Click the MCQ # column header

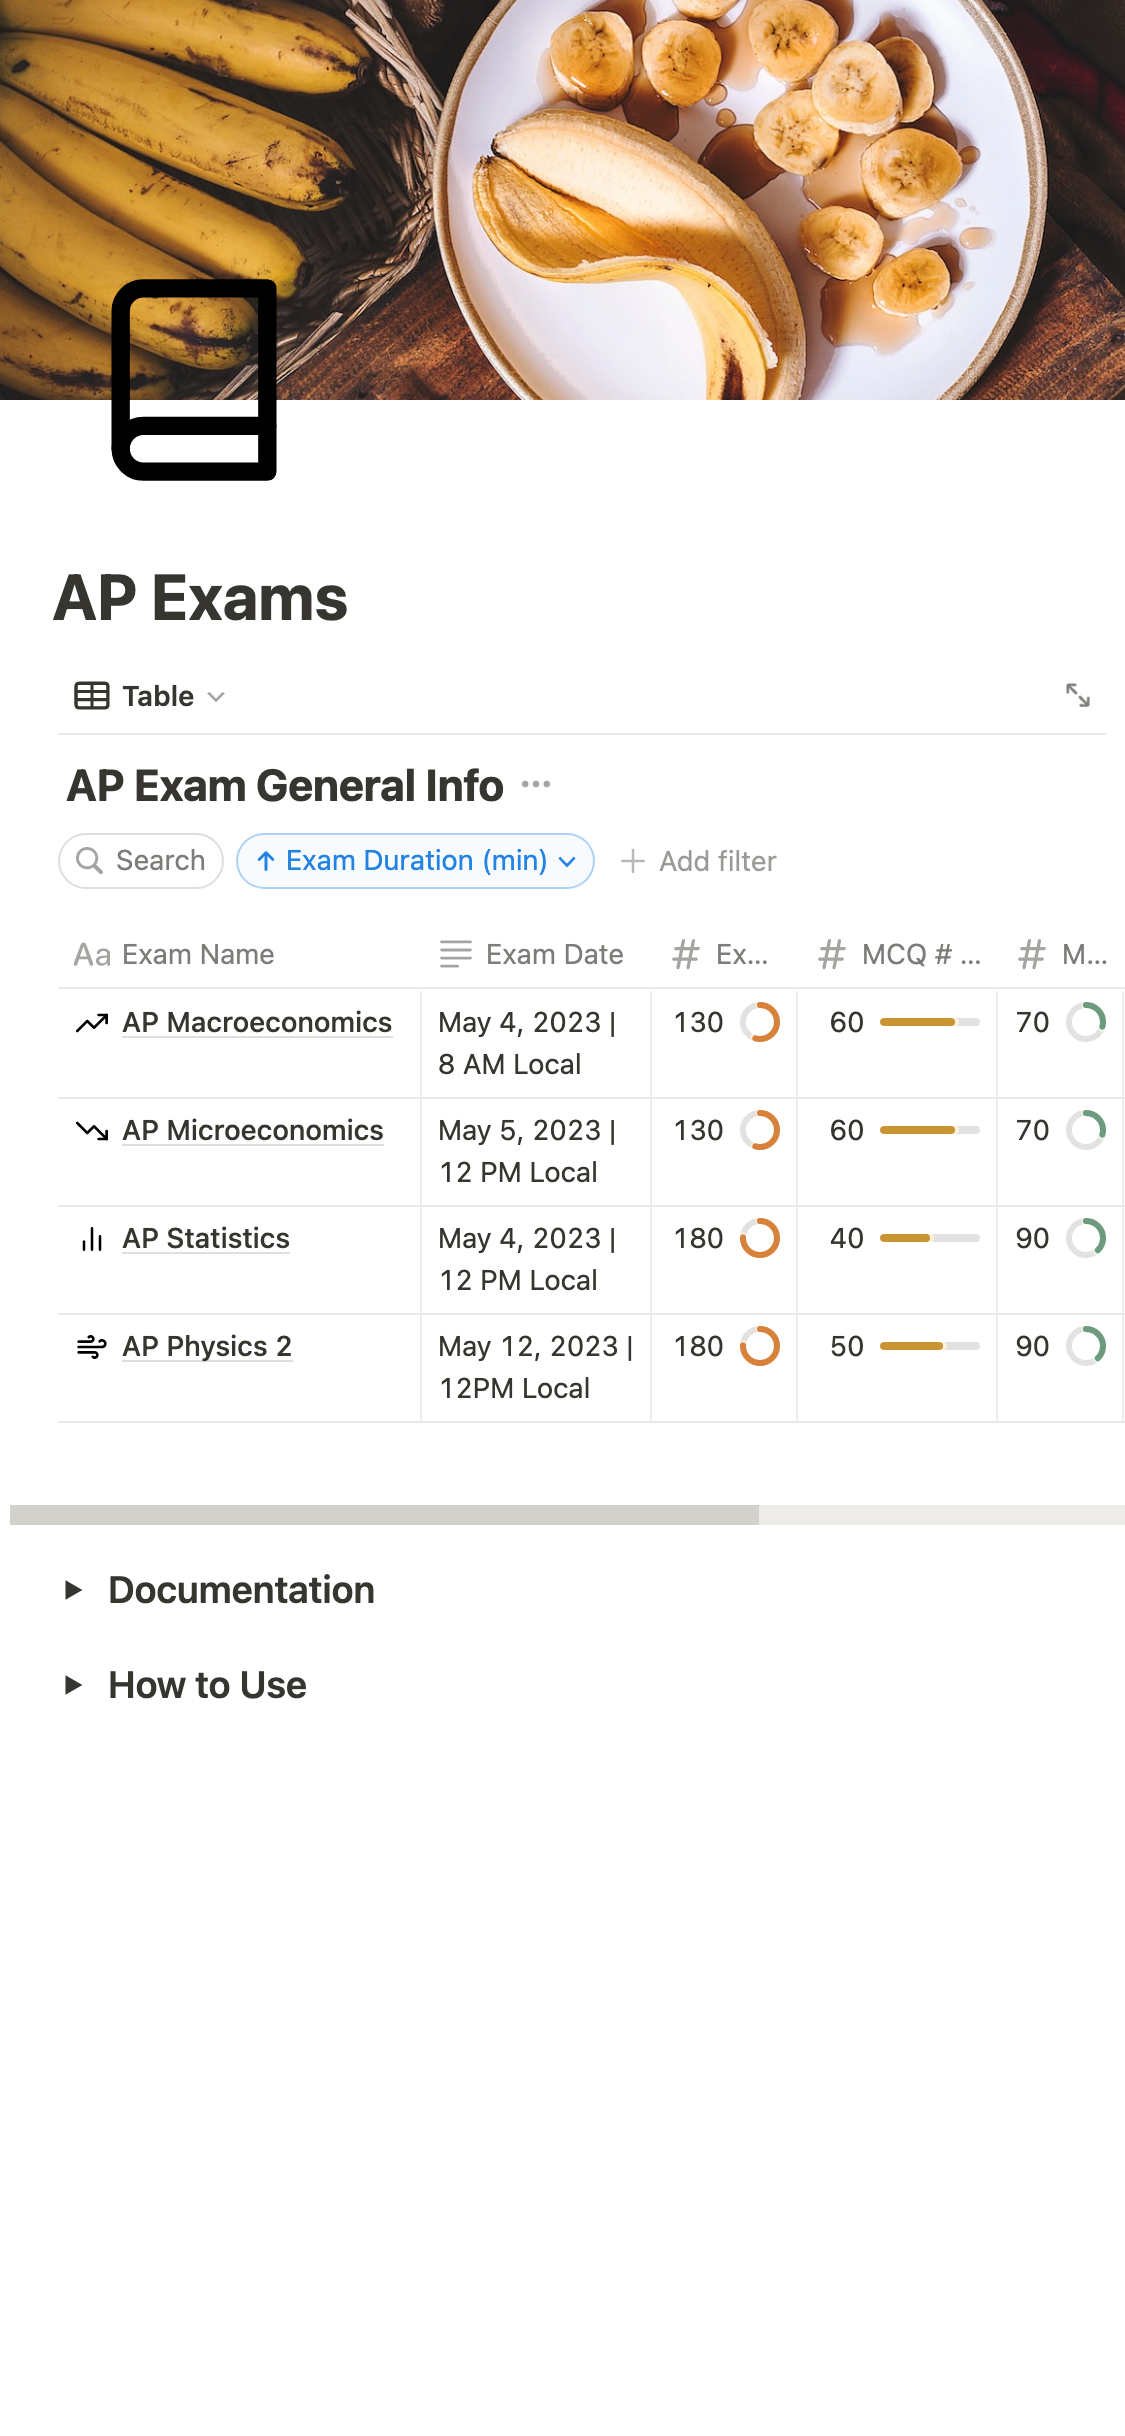(900, 955)
